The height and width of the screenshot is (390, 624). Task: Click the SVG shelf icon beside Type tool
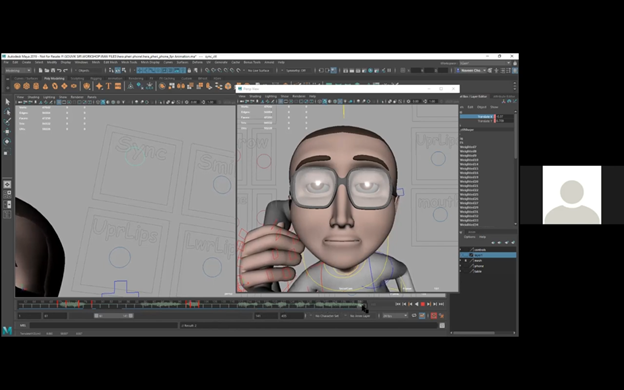pos(118,86)
